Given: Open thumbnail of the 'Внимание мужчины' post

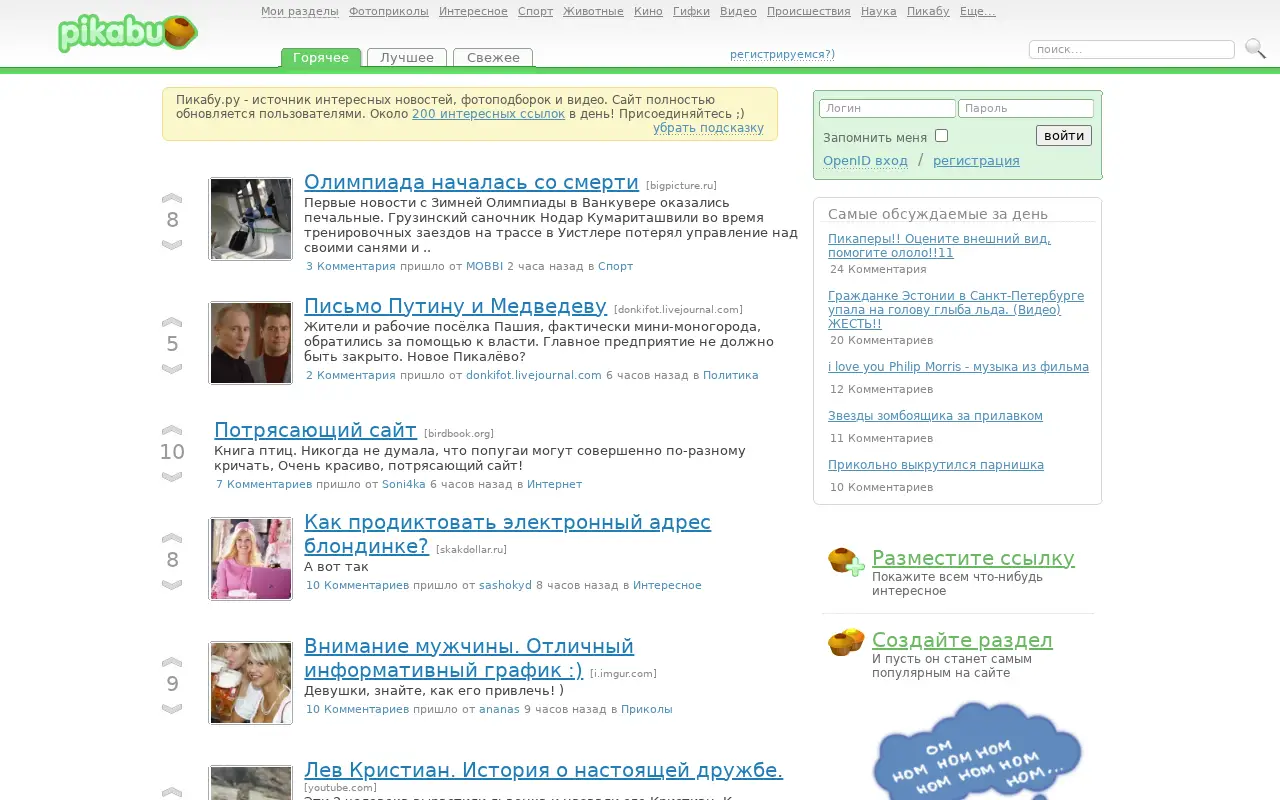Looking at the screenshot, I should coord(251,683).
